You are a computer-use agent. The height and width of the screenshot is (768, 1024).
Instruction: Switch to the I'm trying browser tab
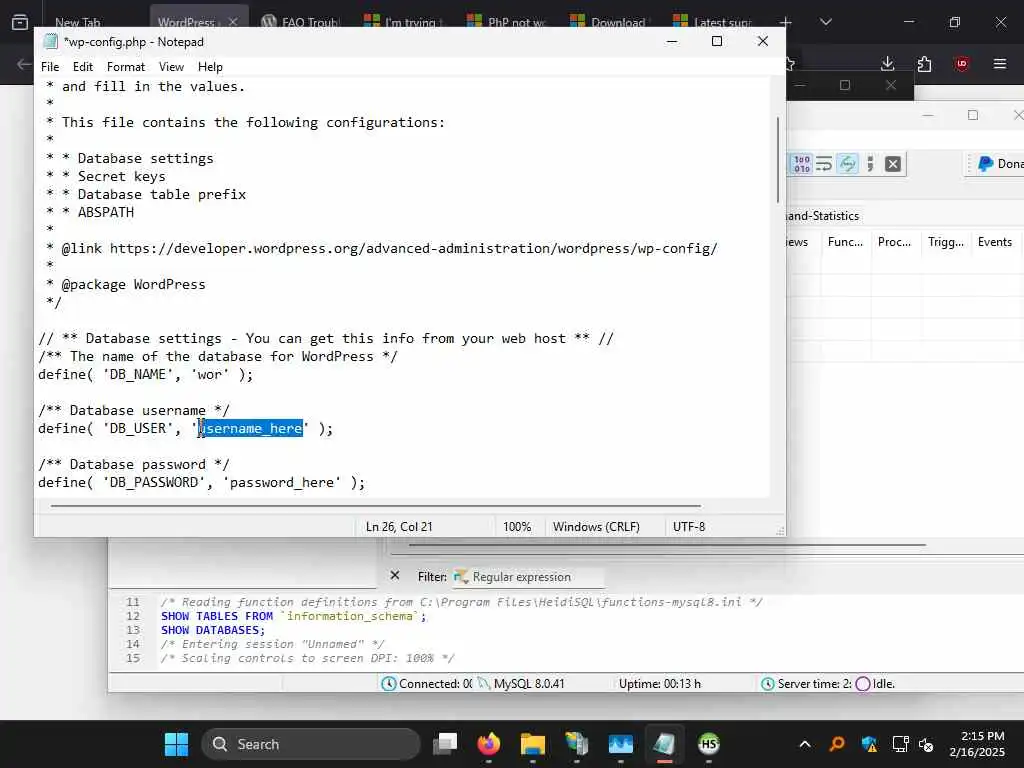click(x=405, y=22)
